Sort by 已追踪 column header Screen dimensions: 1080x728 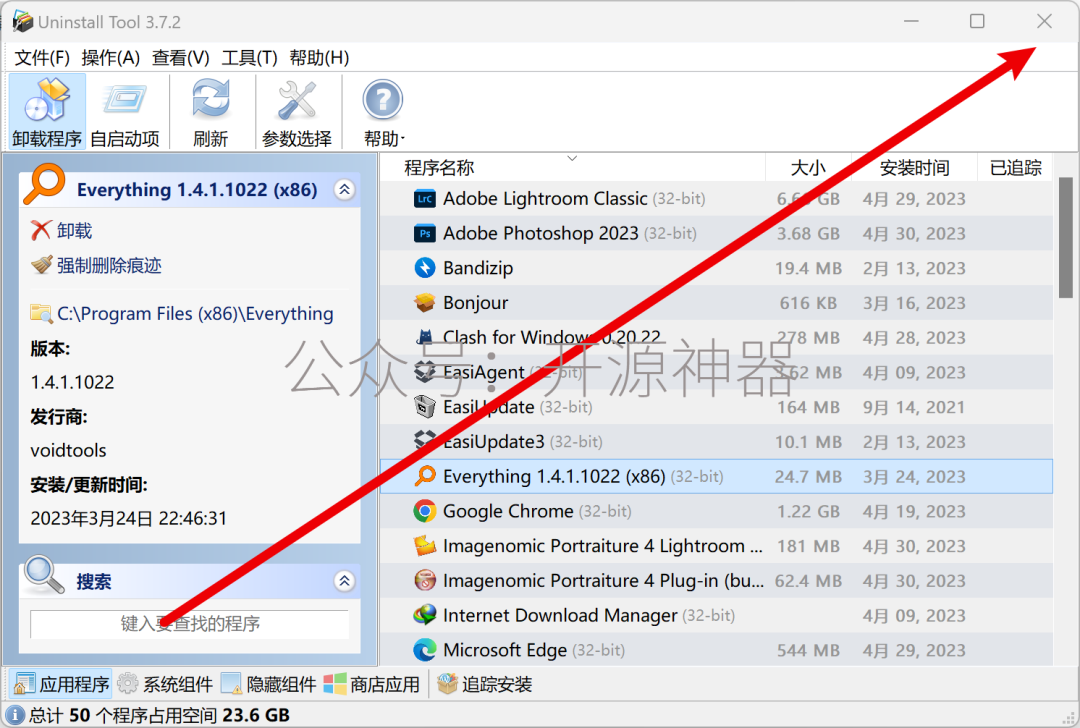pyautogui.click(x=1015, y=167)
